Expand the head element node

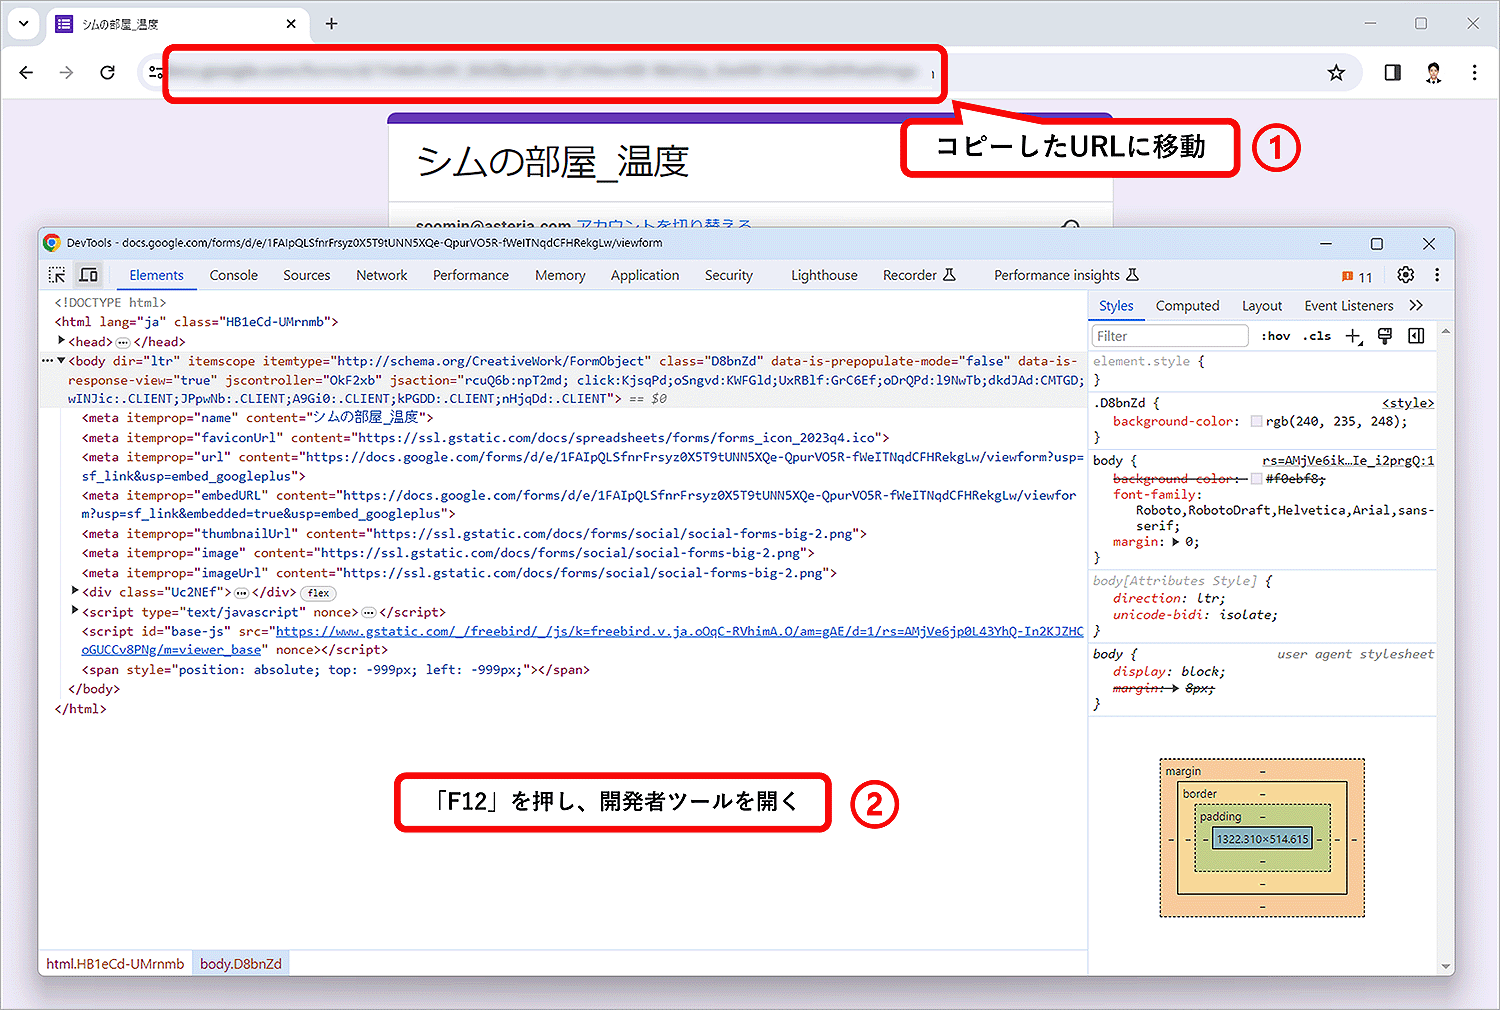(61, 341)
